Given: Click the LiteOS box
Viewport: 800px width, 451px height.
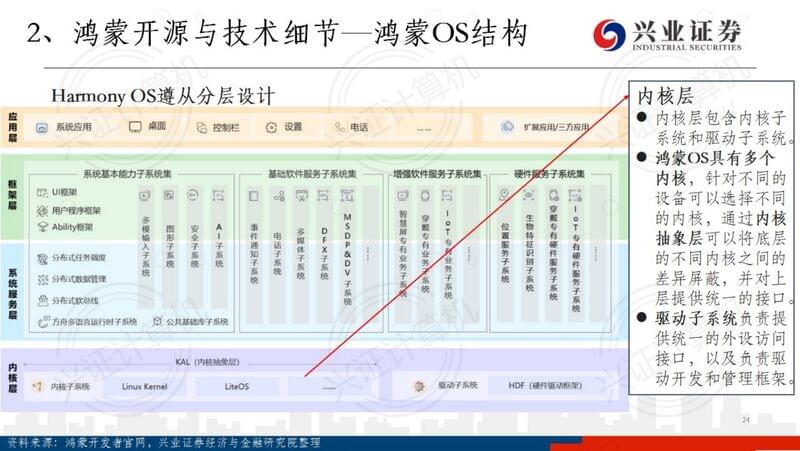Looking at the screenshot, I should (x=237, y=387).
